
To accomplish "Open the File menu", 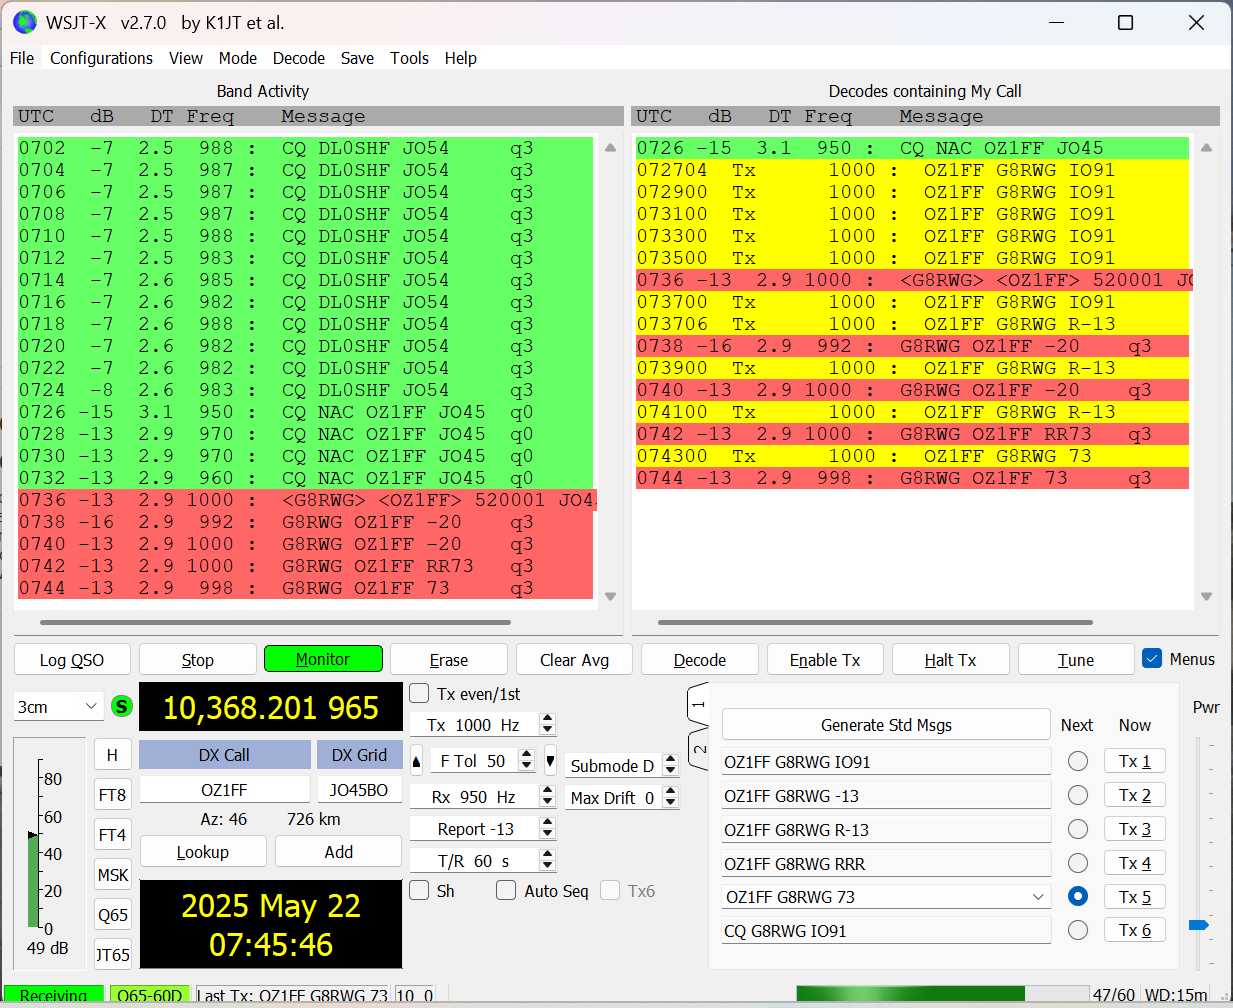I will [x=22, y=58].
